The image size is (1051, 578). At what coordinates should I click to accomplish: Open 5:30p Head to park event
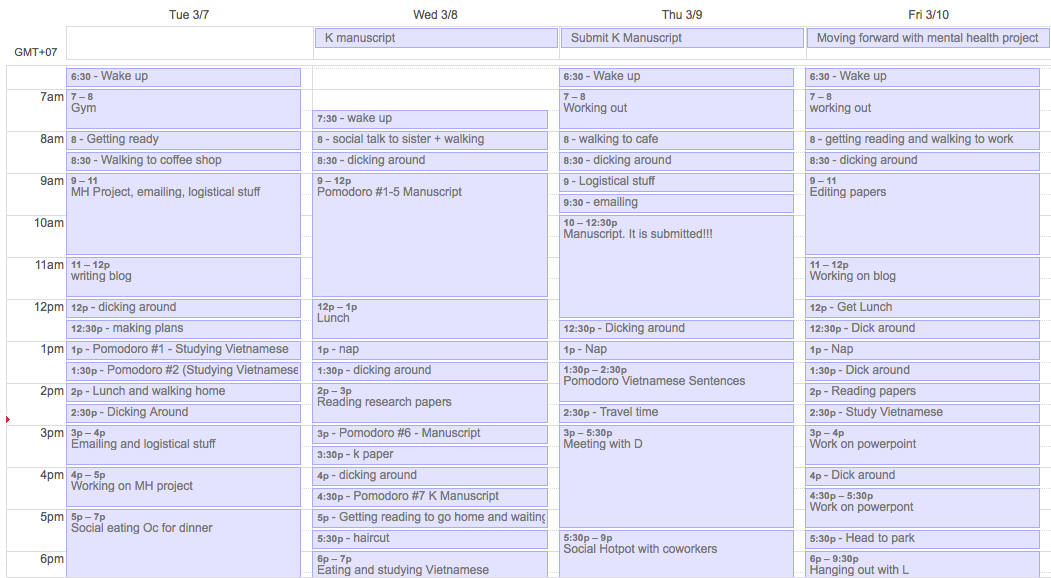[922, 538]
